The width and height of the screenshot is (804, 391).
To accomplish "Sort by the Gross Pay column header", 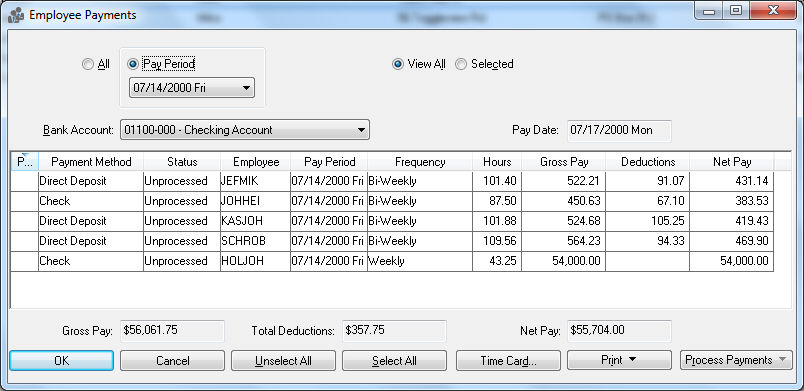I will (x=564, y=162).
